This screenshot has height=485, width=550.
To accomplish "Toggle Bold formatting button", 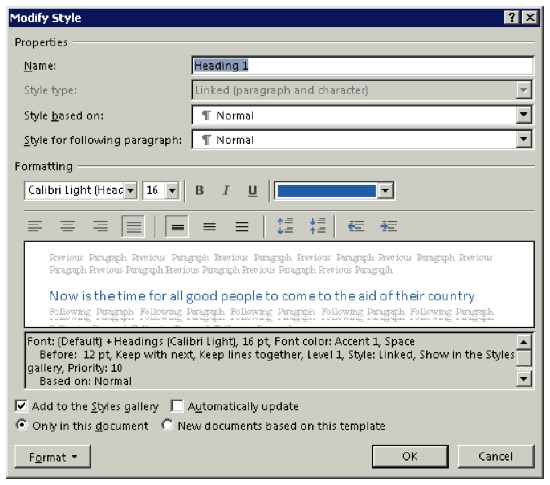I will pos(200,190).
